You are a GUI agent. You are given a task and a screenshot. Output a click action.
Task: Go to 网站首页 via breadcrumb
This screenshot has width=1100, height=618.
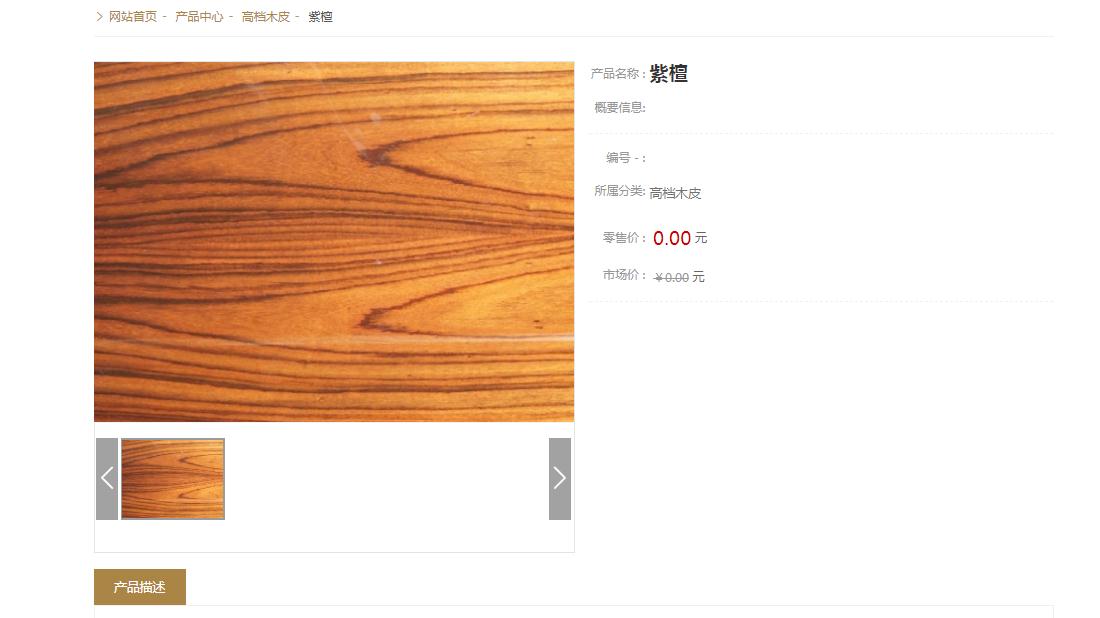point(133,16)
